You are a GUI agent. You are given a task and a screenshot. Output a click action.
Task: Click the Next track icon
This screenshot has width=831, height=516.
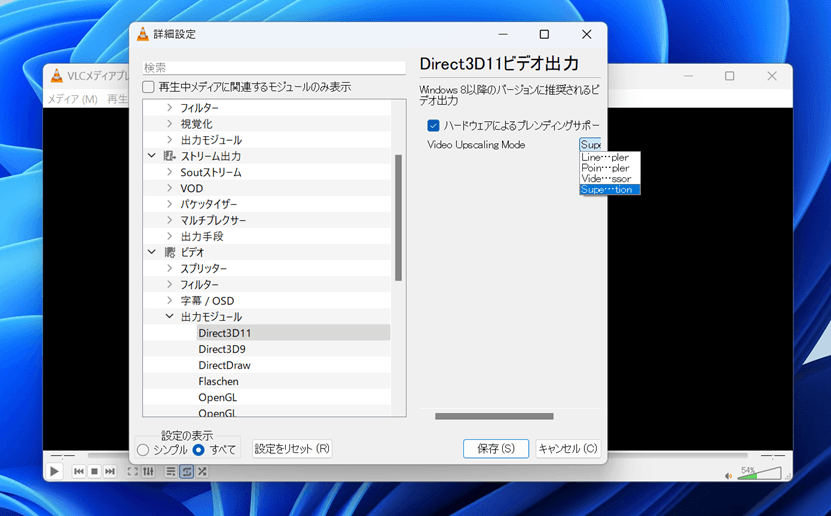click(109, 471)
